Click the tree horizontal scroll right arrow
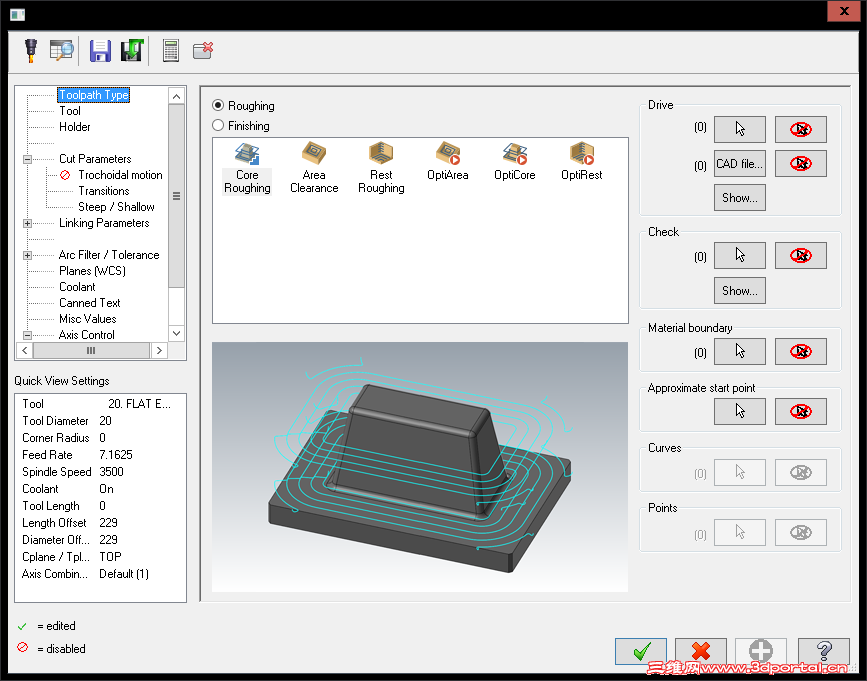The width and height of the screenshot is (867, 681). tap(159, 350)
